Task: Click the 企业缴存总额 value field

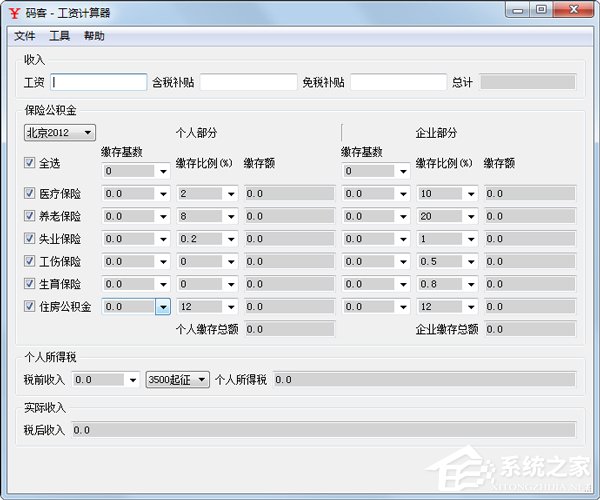Action: tap(530, 329)
